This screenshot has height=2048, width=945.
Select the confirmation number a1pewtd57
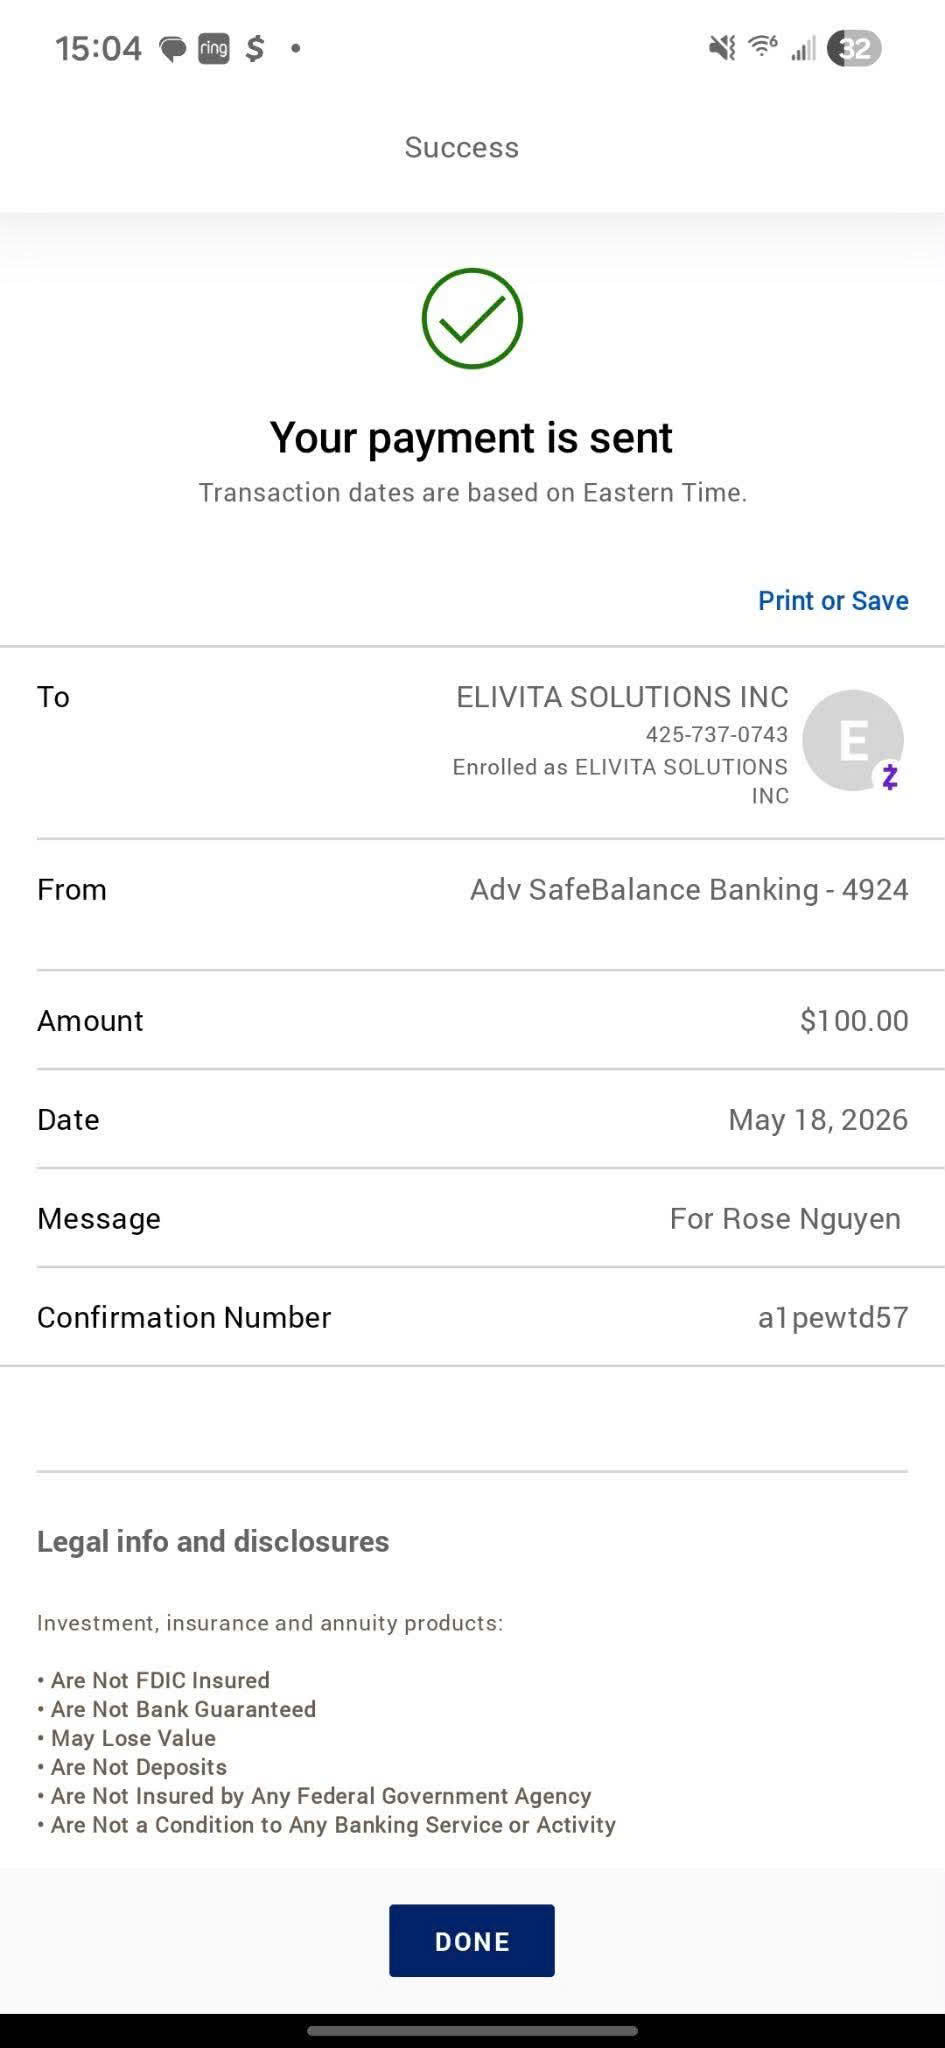[x=833, y=1317]
